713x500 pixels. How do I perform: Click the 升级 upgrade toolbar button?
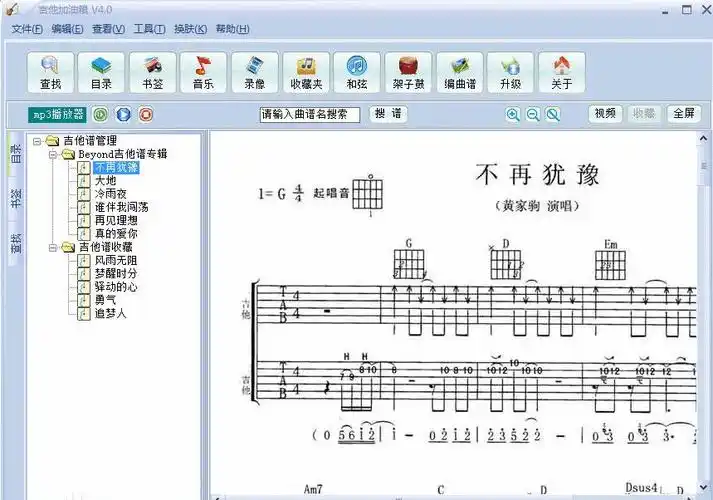pyautogui.click(x=510, y=73)
